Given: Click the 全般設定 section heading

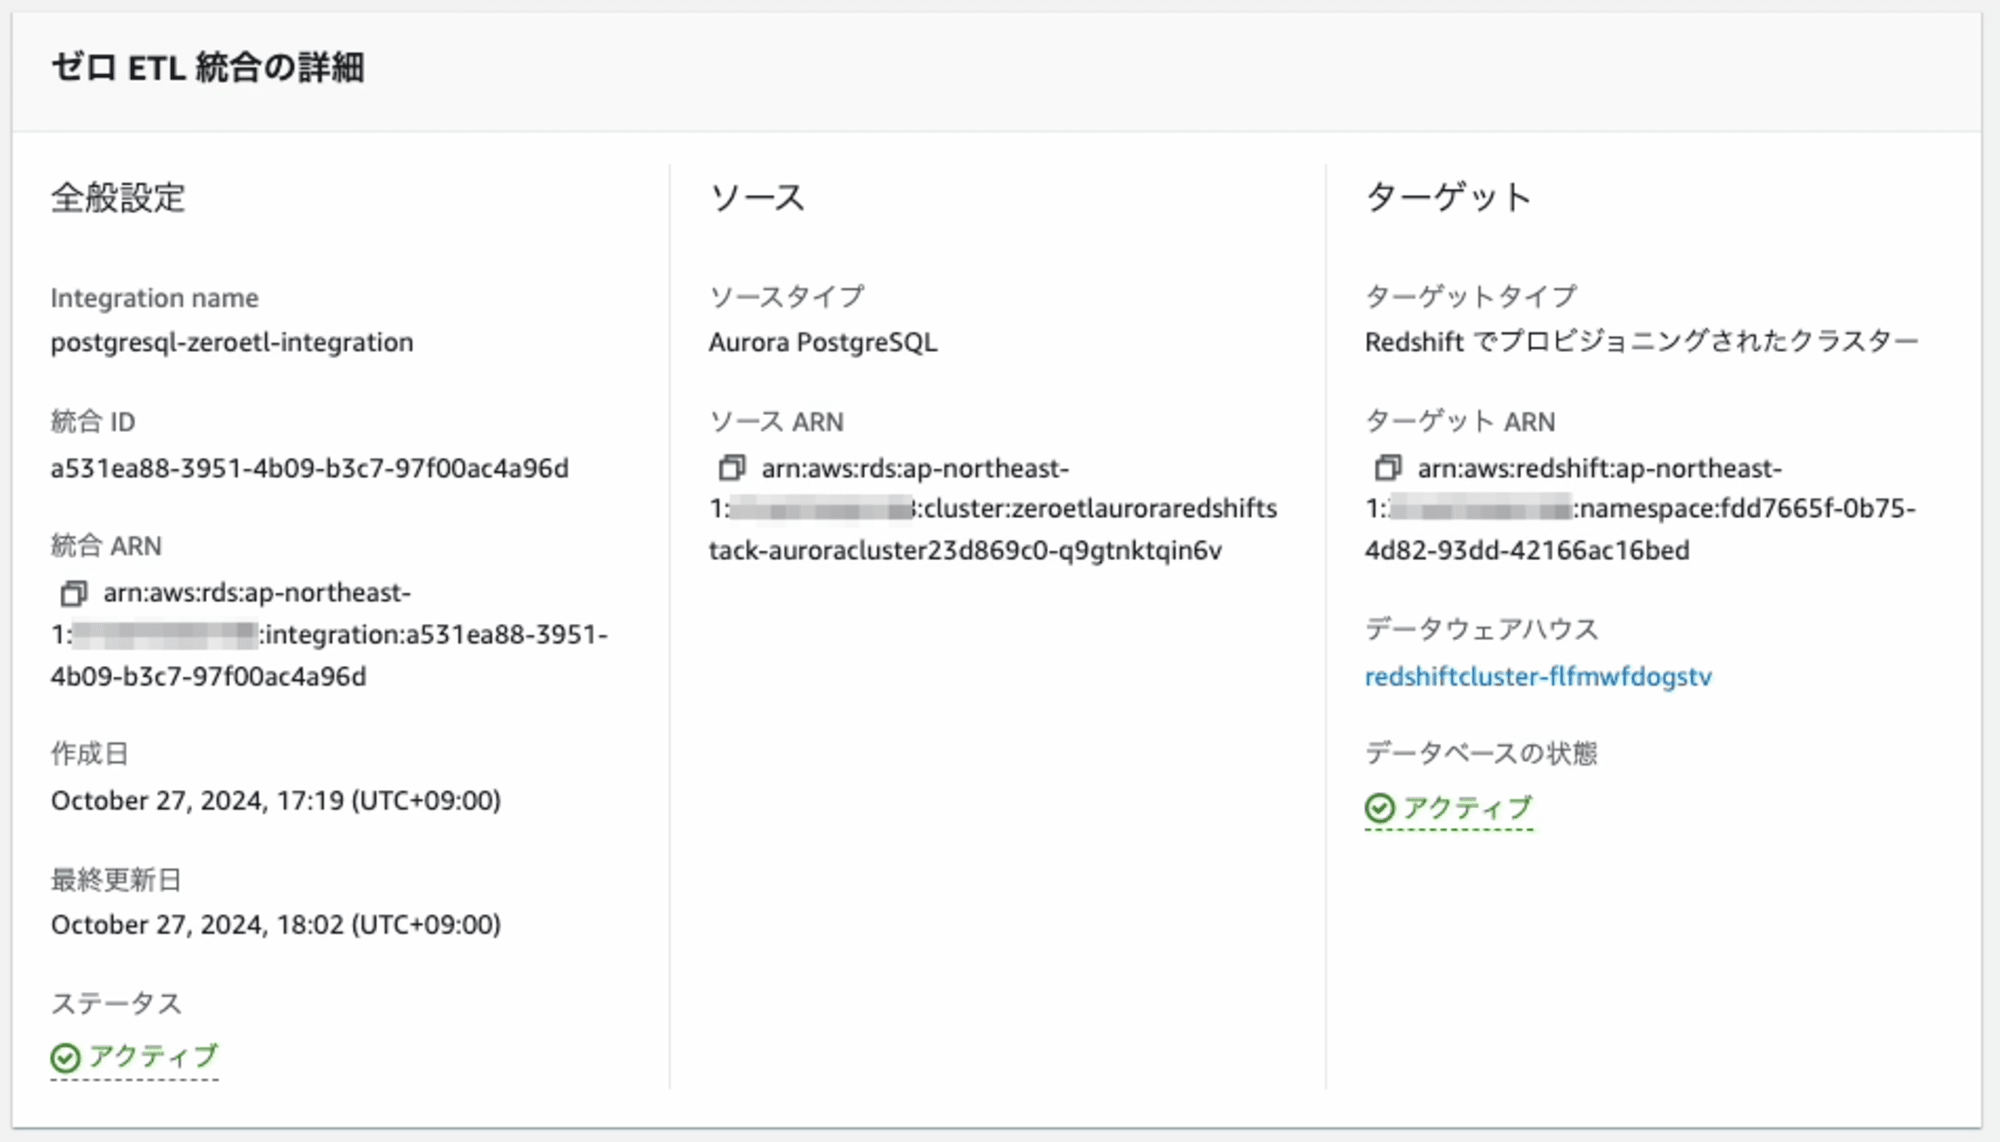Looking at the screenshot, I should 118,197.
